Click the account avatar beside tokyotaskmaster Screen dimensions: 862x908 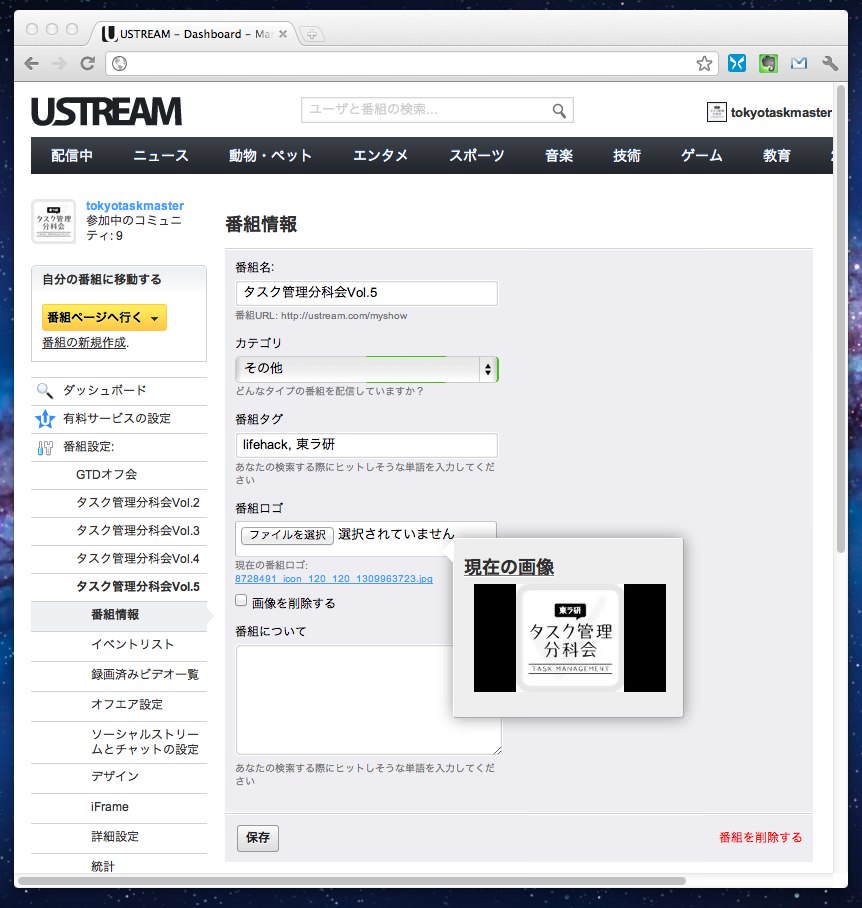click(x=716, y=112)
